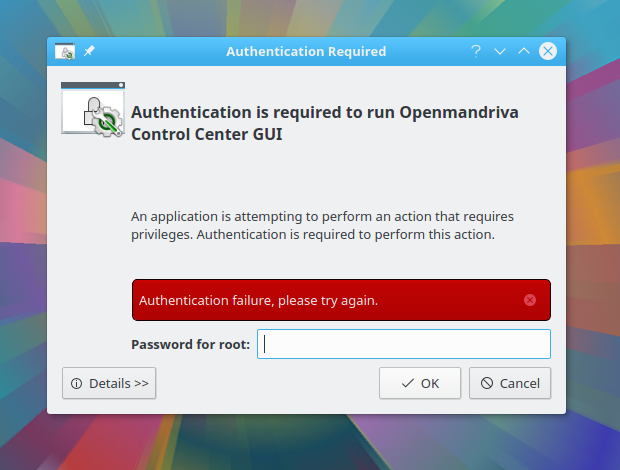
Task: Focus the Password for root field
Action: (x=404, y=344)
